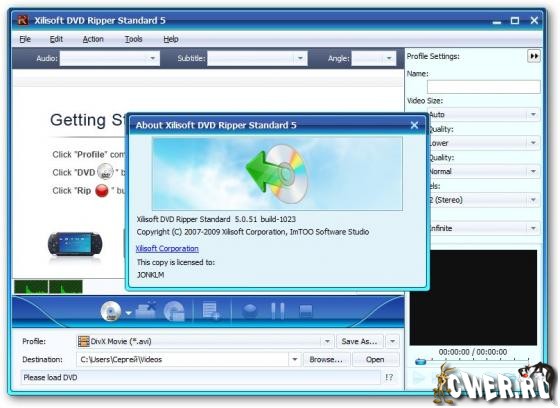Click the Destination path field
This screenshot has width=560, height=408.
click(182, 359)
